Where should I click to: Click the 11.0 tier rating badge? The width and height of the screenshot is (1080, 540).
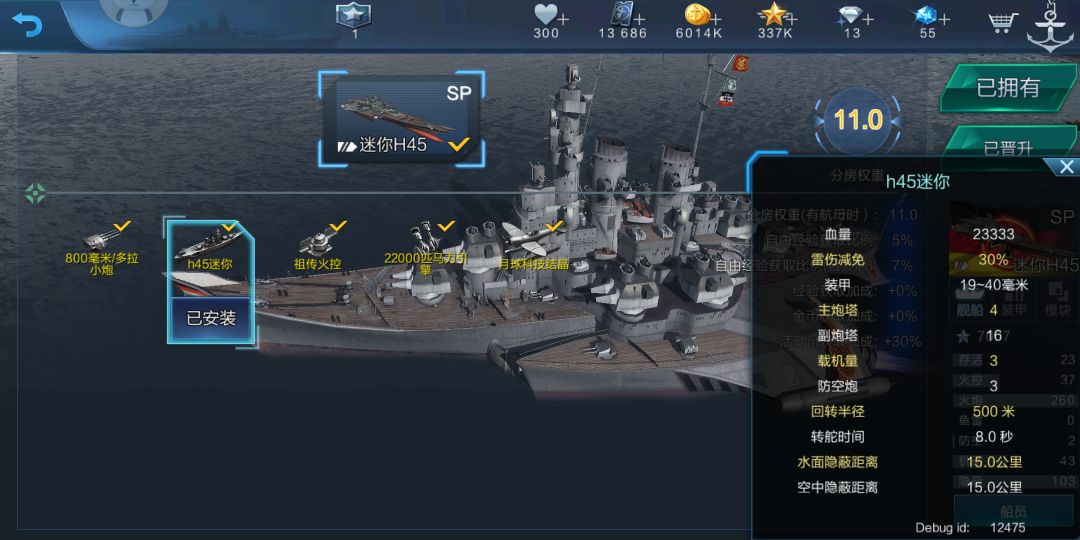(858, 120)
